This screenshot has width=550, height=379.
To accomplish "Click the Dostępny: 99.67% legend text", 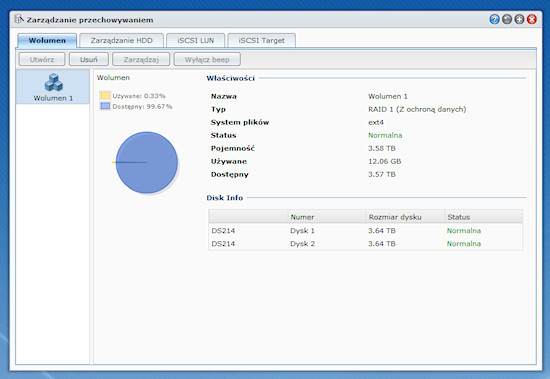I will click(142, 106).
